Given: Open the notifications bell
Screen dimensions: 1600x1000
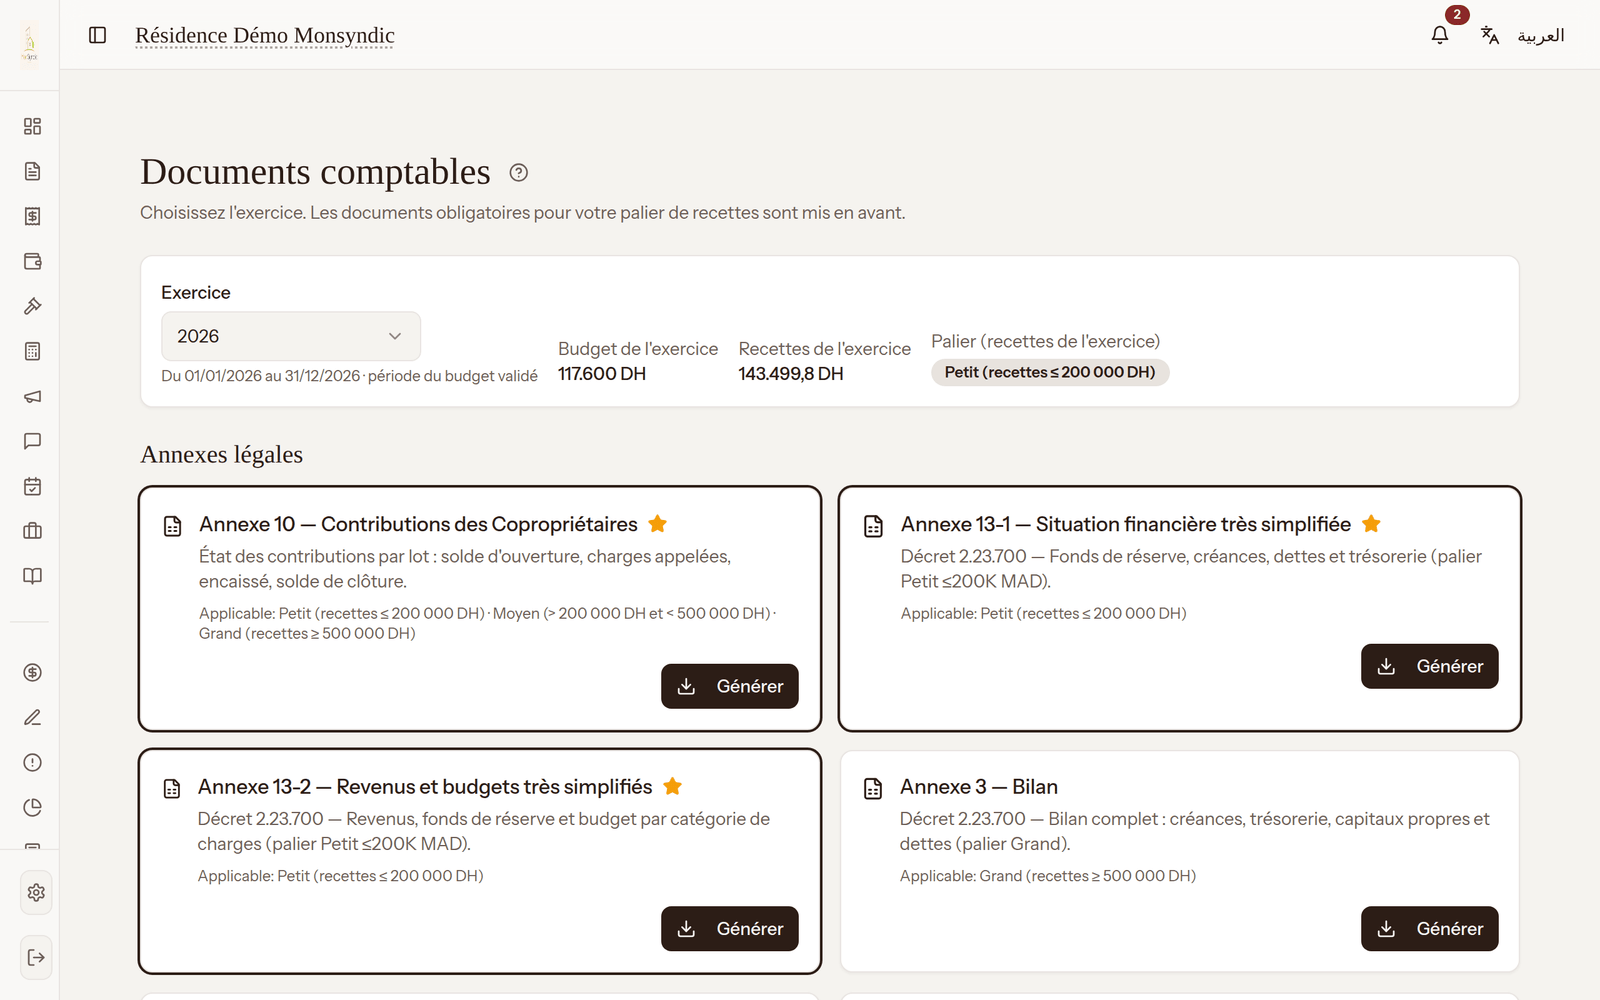Looking at the screenshot, I should click(1439, 35).
